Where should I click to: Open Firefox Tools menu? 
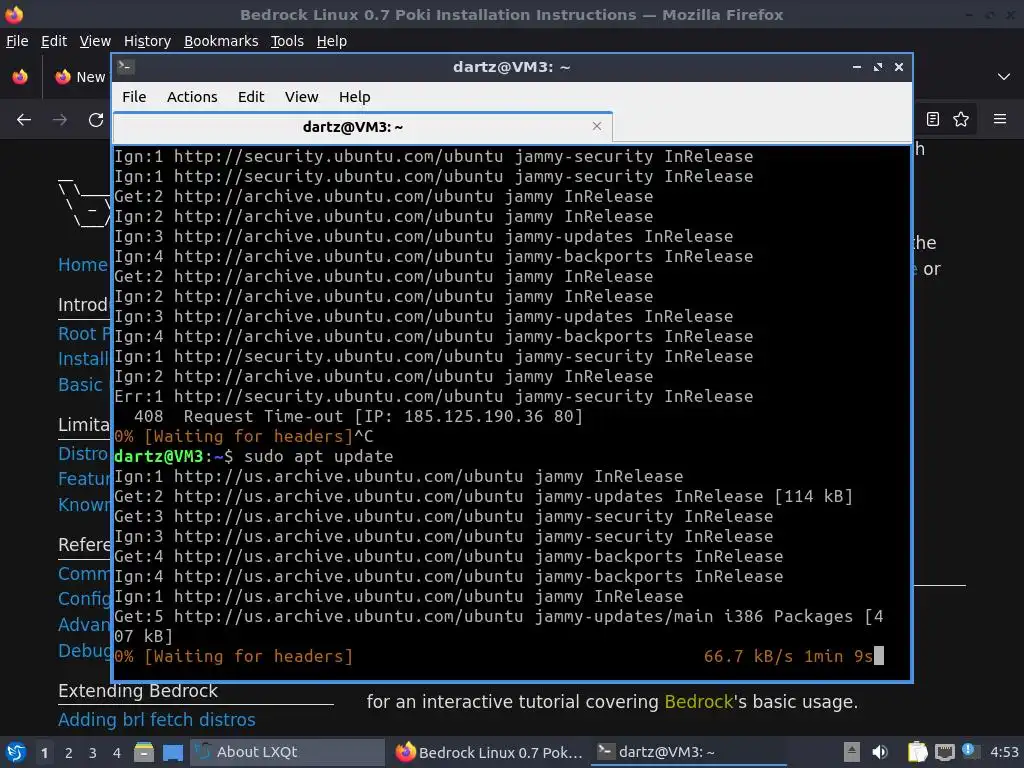[x=287, y=41]
